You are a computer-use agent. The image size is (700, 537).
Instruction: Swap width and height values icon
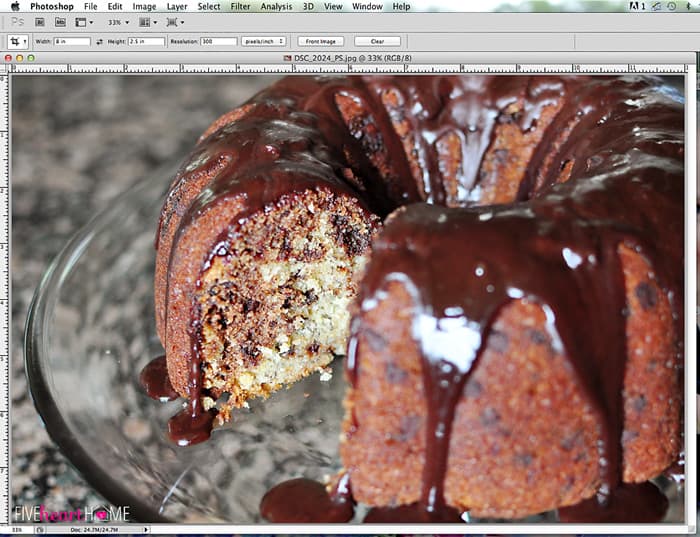[99, 42]
